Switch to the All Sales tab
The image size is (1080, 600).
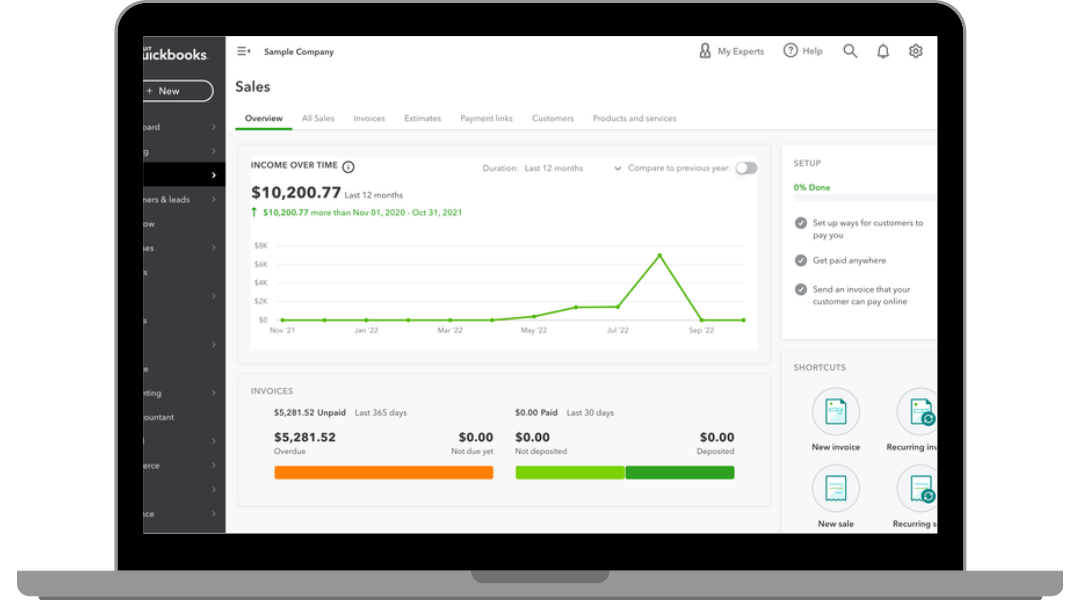pos(318,119)
